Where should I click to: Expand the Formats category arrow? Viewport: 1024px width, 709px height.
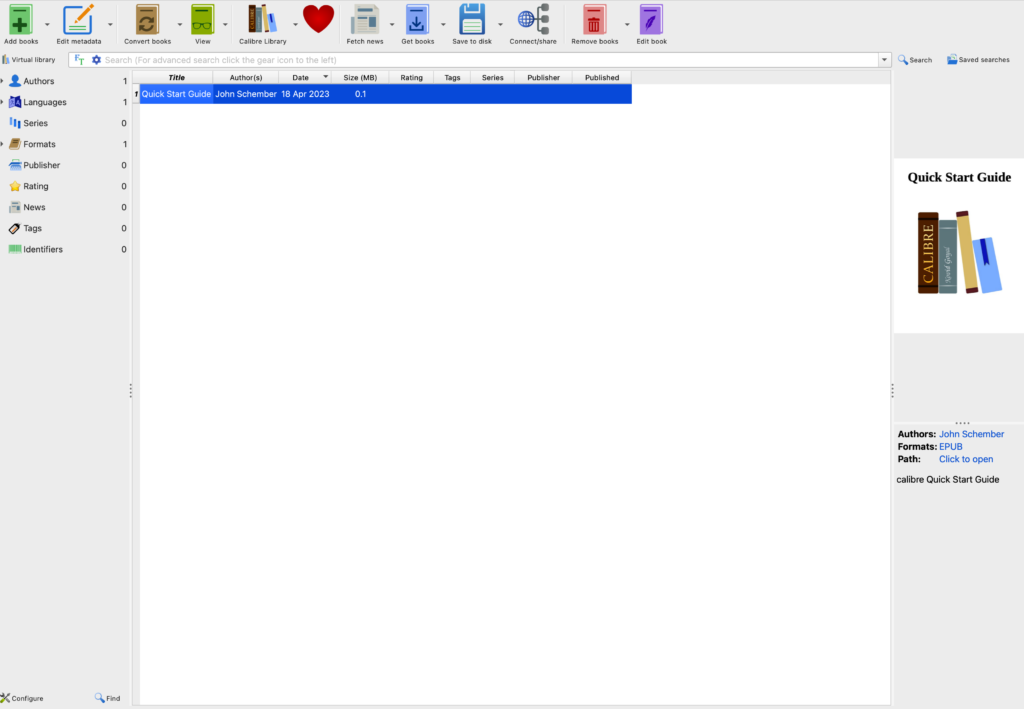click(x=3, y=144)
